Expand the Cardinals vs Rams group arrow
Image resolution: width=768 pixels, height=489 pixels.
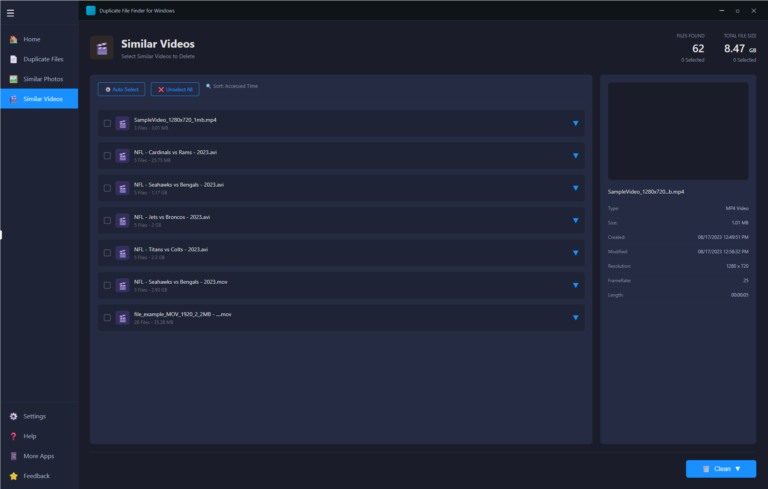(x=576, y=156)
